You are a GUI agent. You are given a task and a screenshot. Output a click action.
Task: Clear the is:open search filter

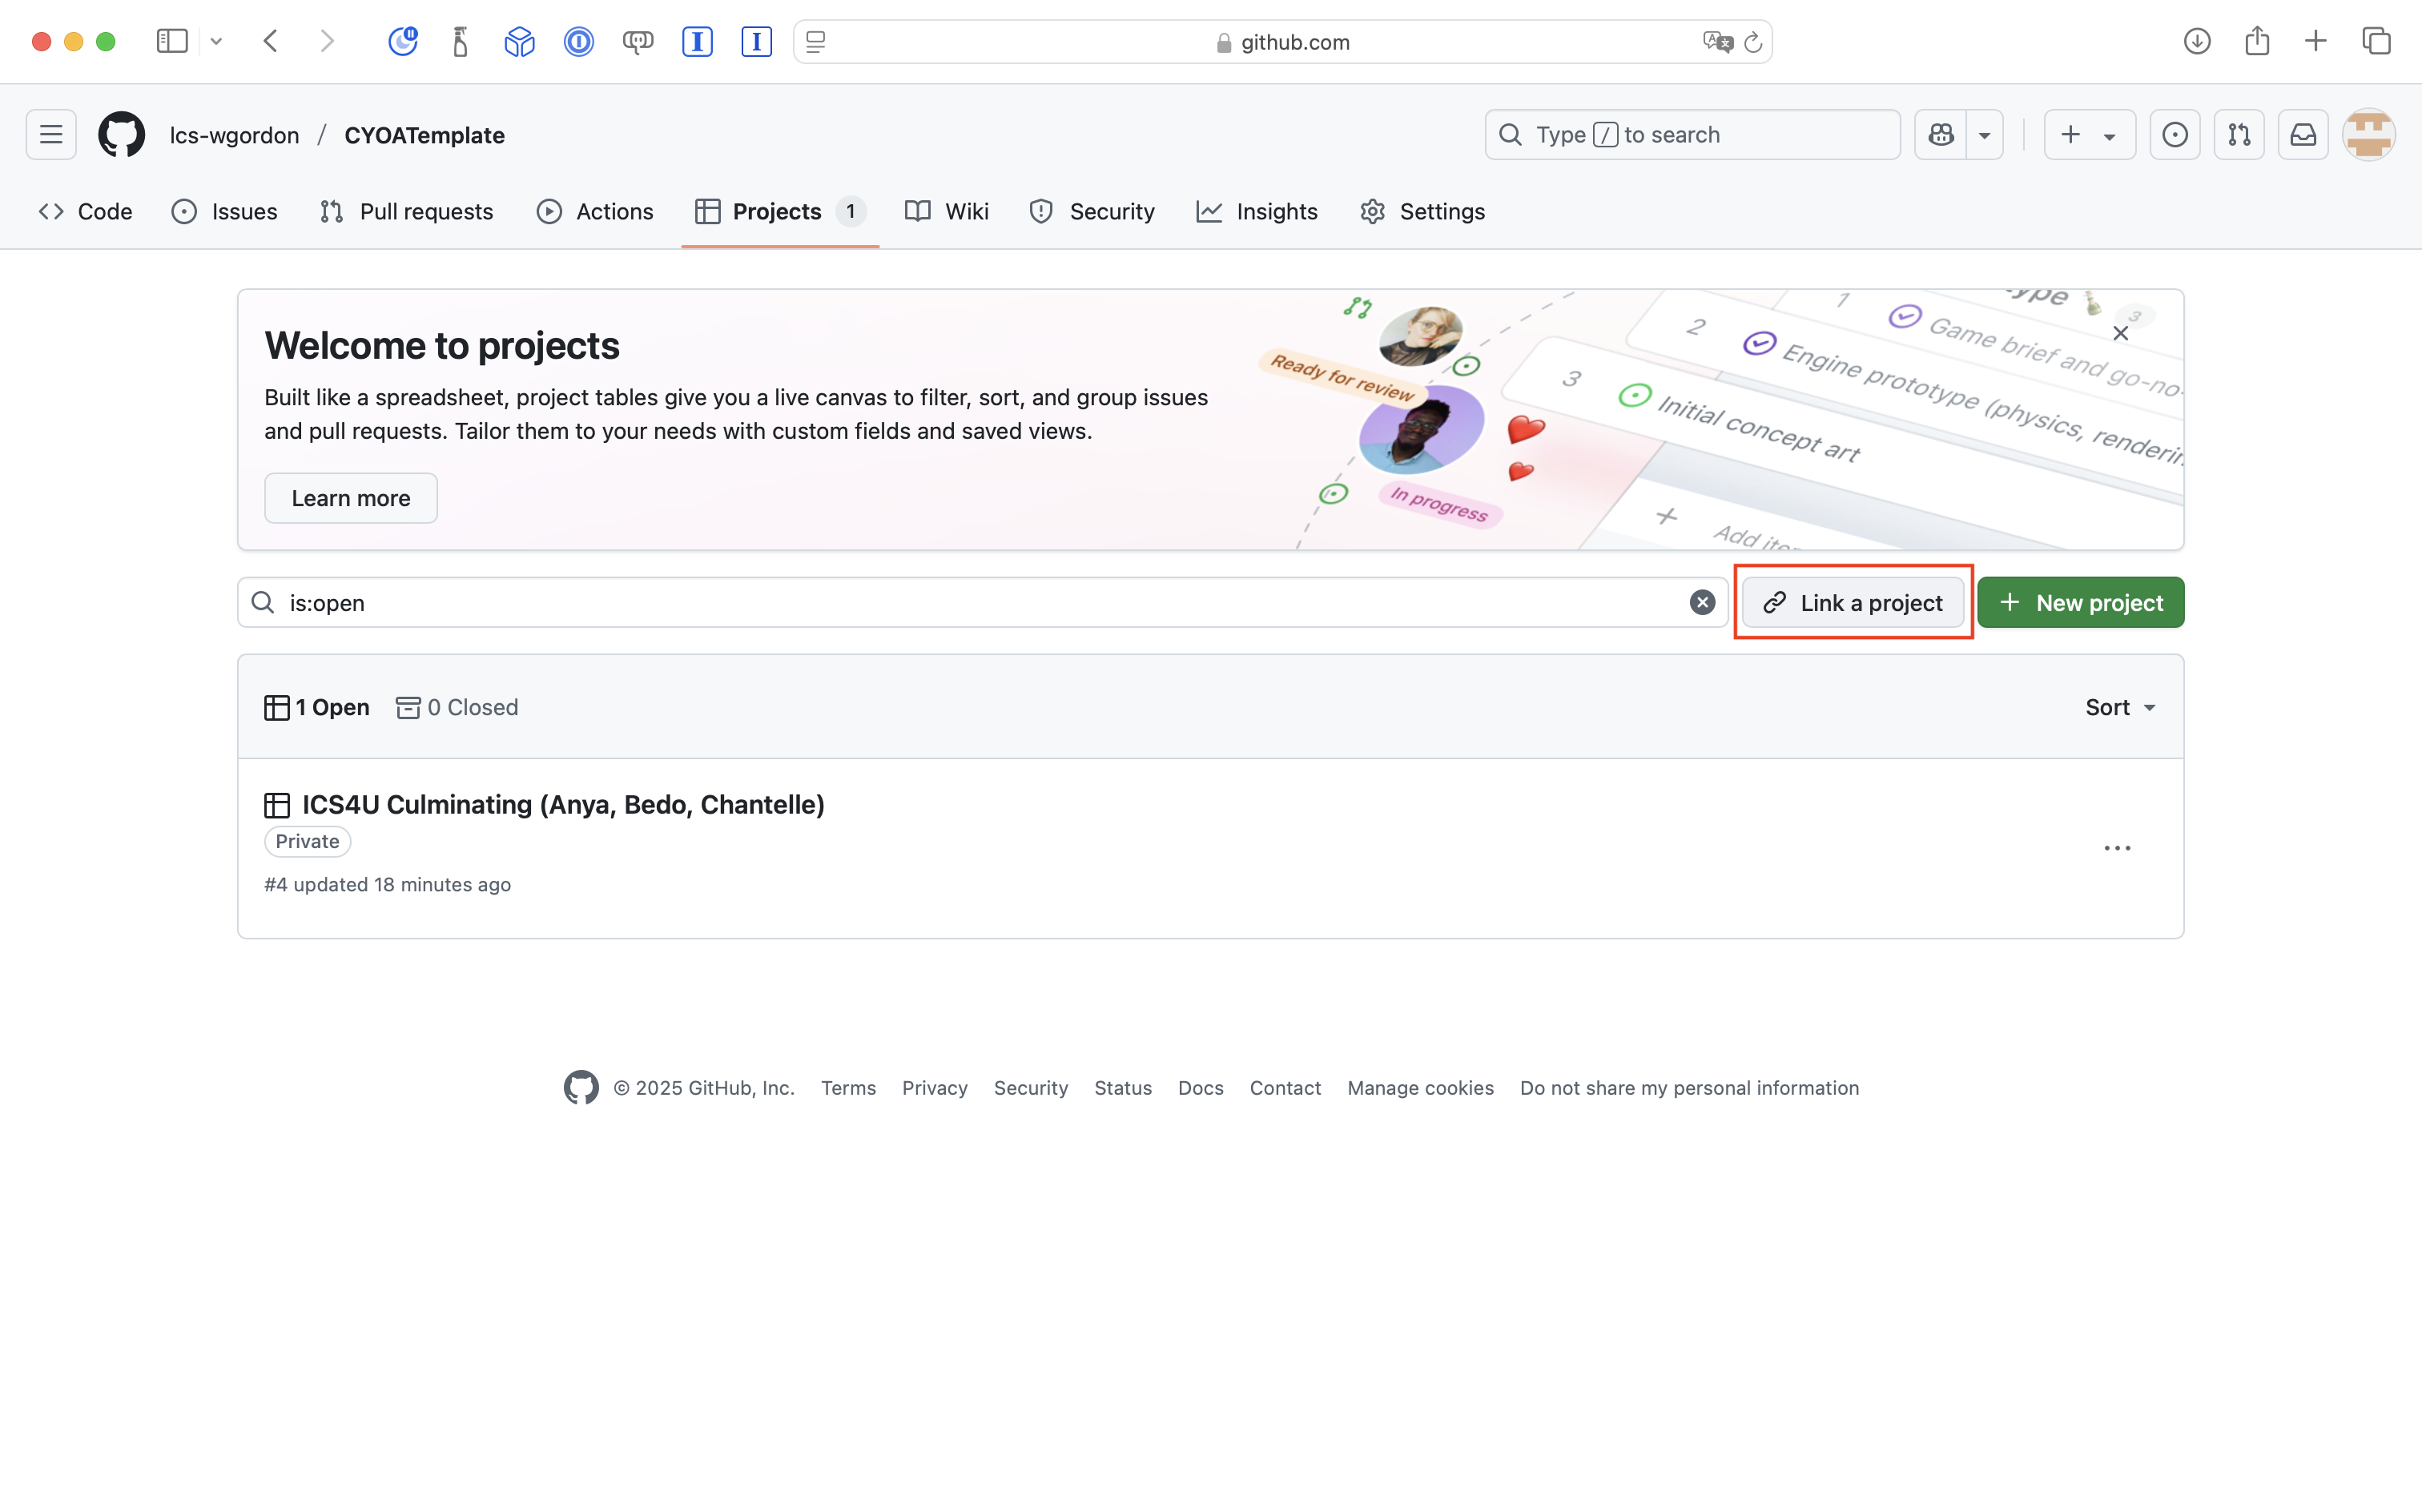[x=1702, y=603]
